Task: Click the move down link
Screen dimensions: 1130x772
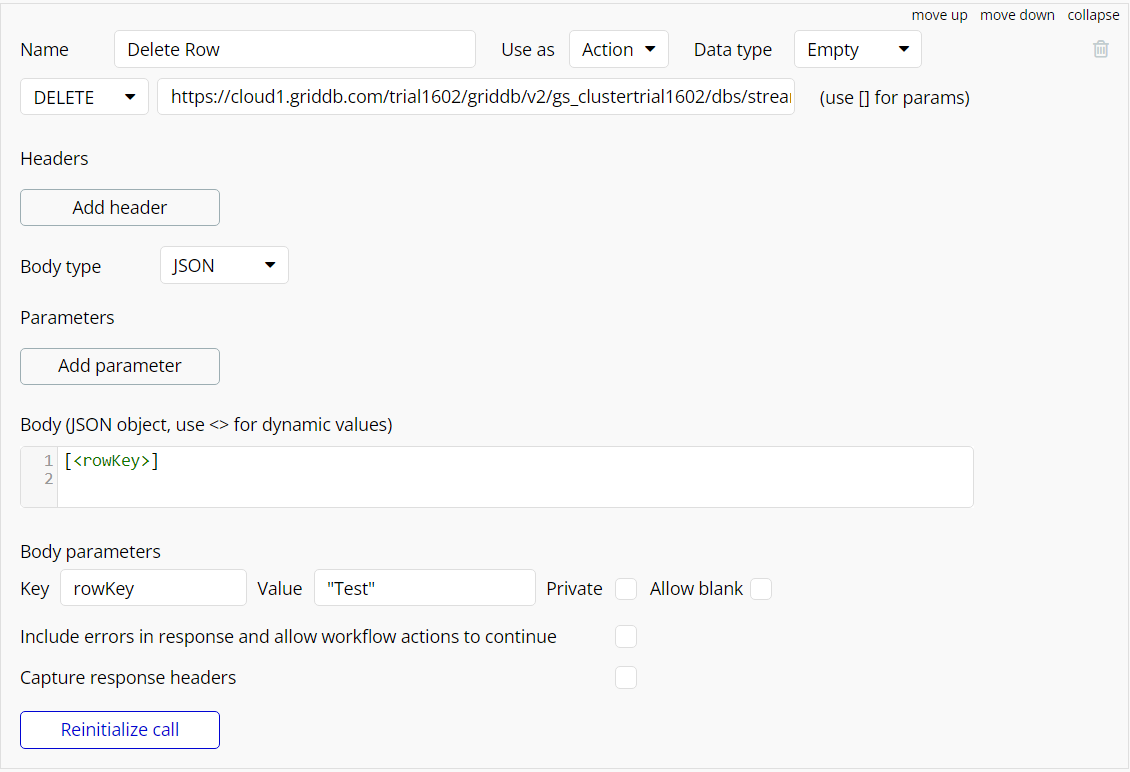Action: click(1017, 15)
